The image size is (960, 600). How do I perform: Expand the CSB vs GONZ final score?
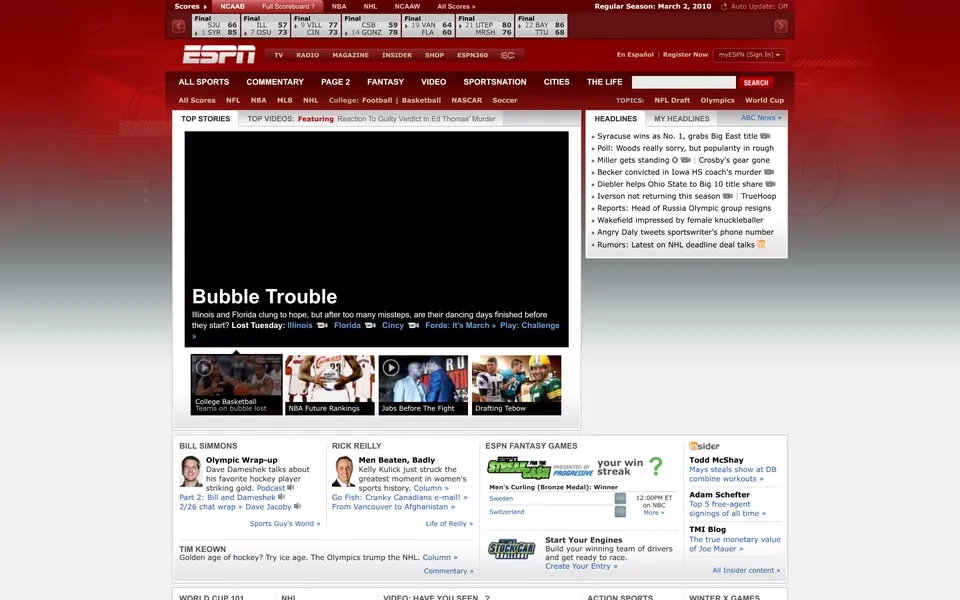pos(371,26)
